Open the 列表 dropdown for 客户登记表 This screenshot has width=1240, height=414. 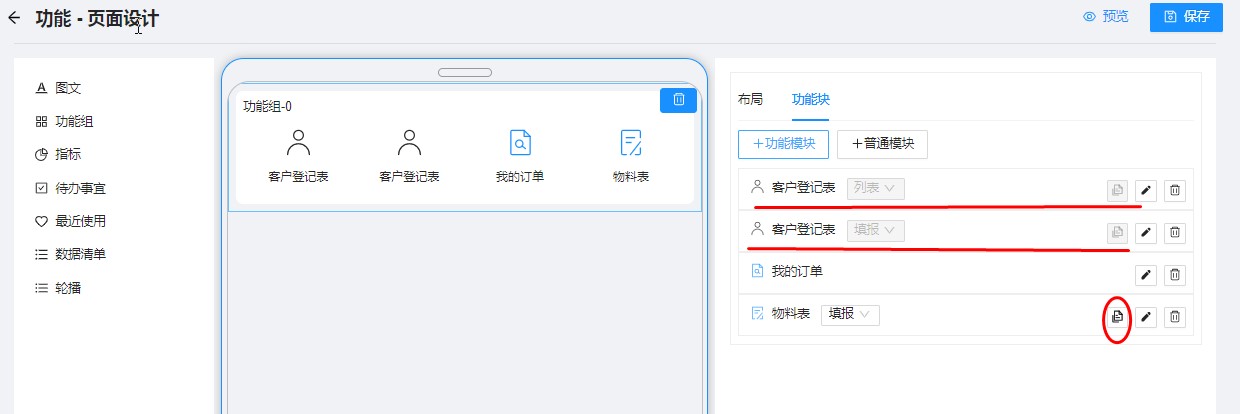875,187
